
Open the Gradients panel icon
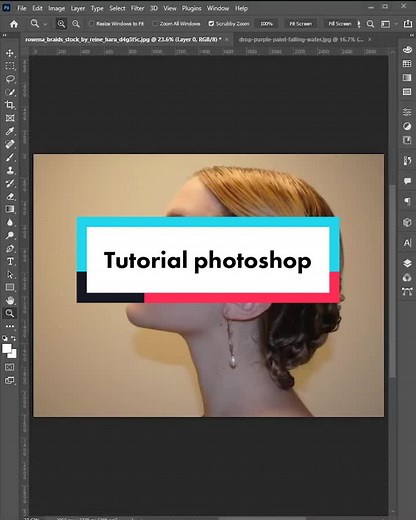point(407,78)
